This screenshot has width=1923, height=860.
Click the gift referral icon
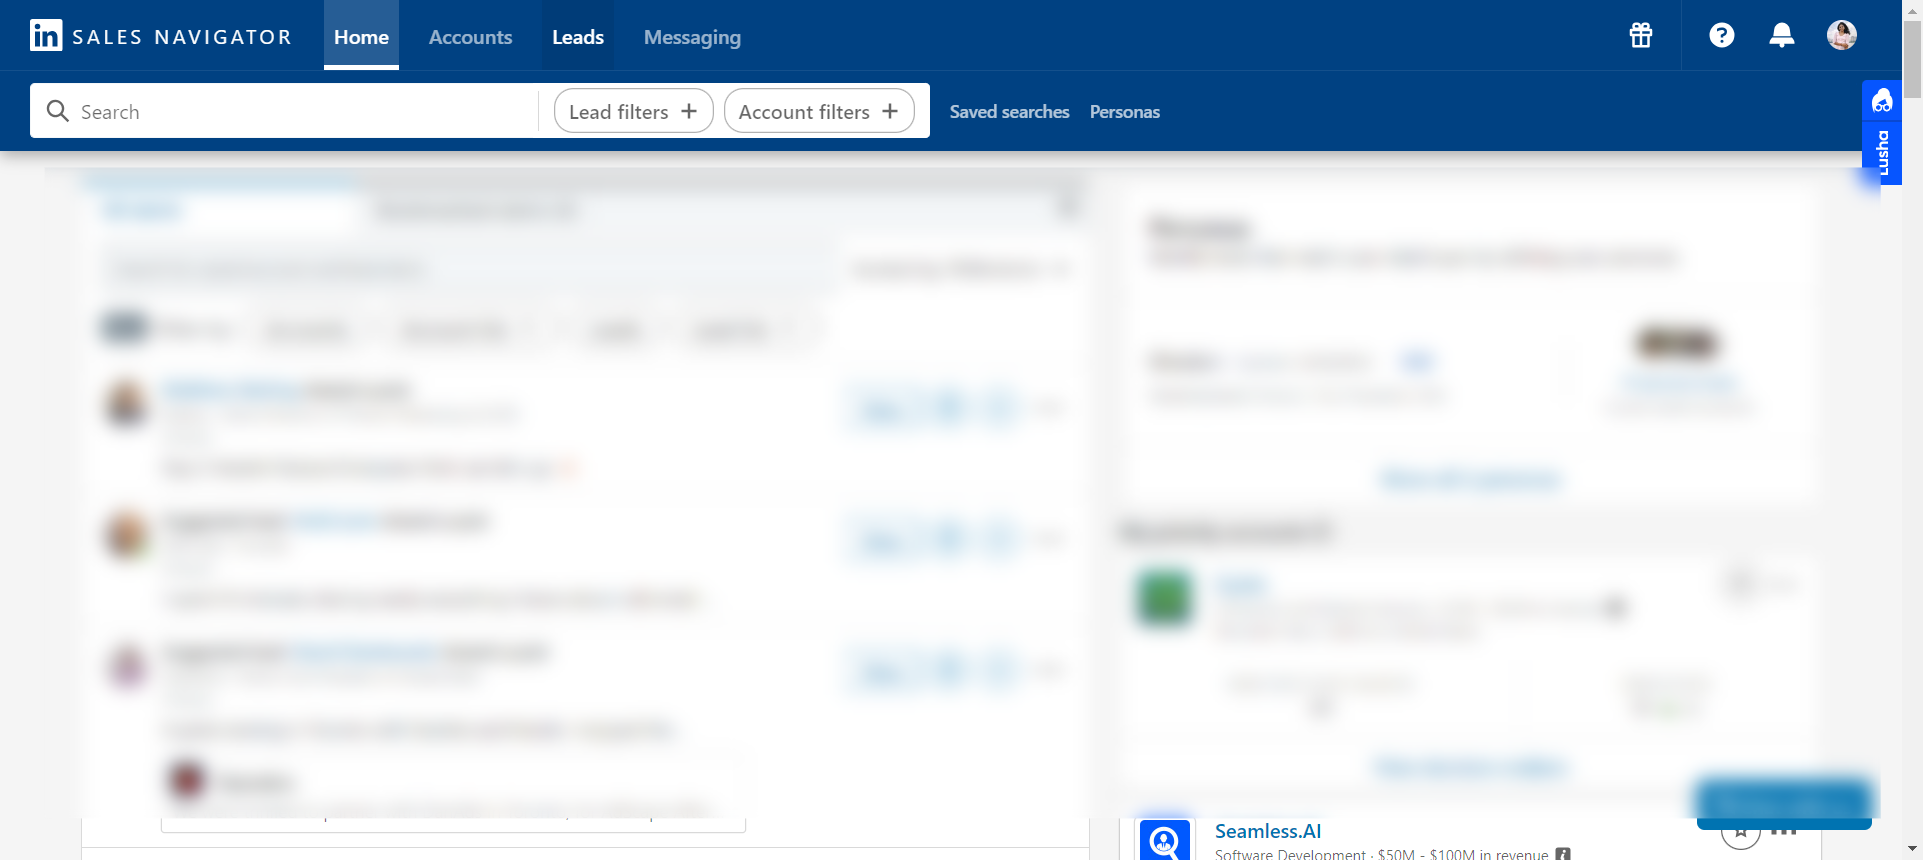click(1641, 35)
